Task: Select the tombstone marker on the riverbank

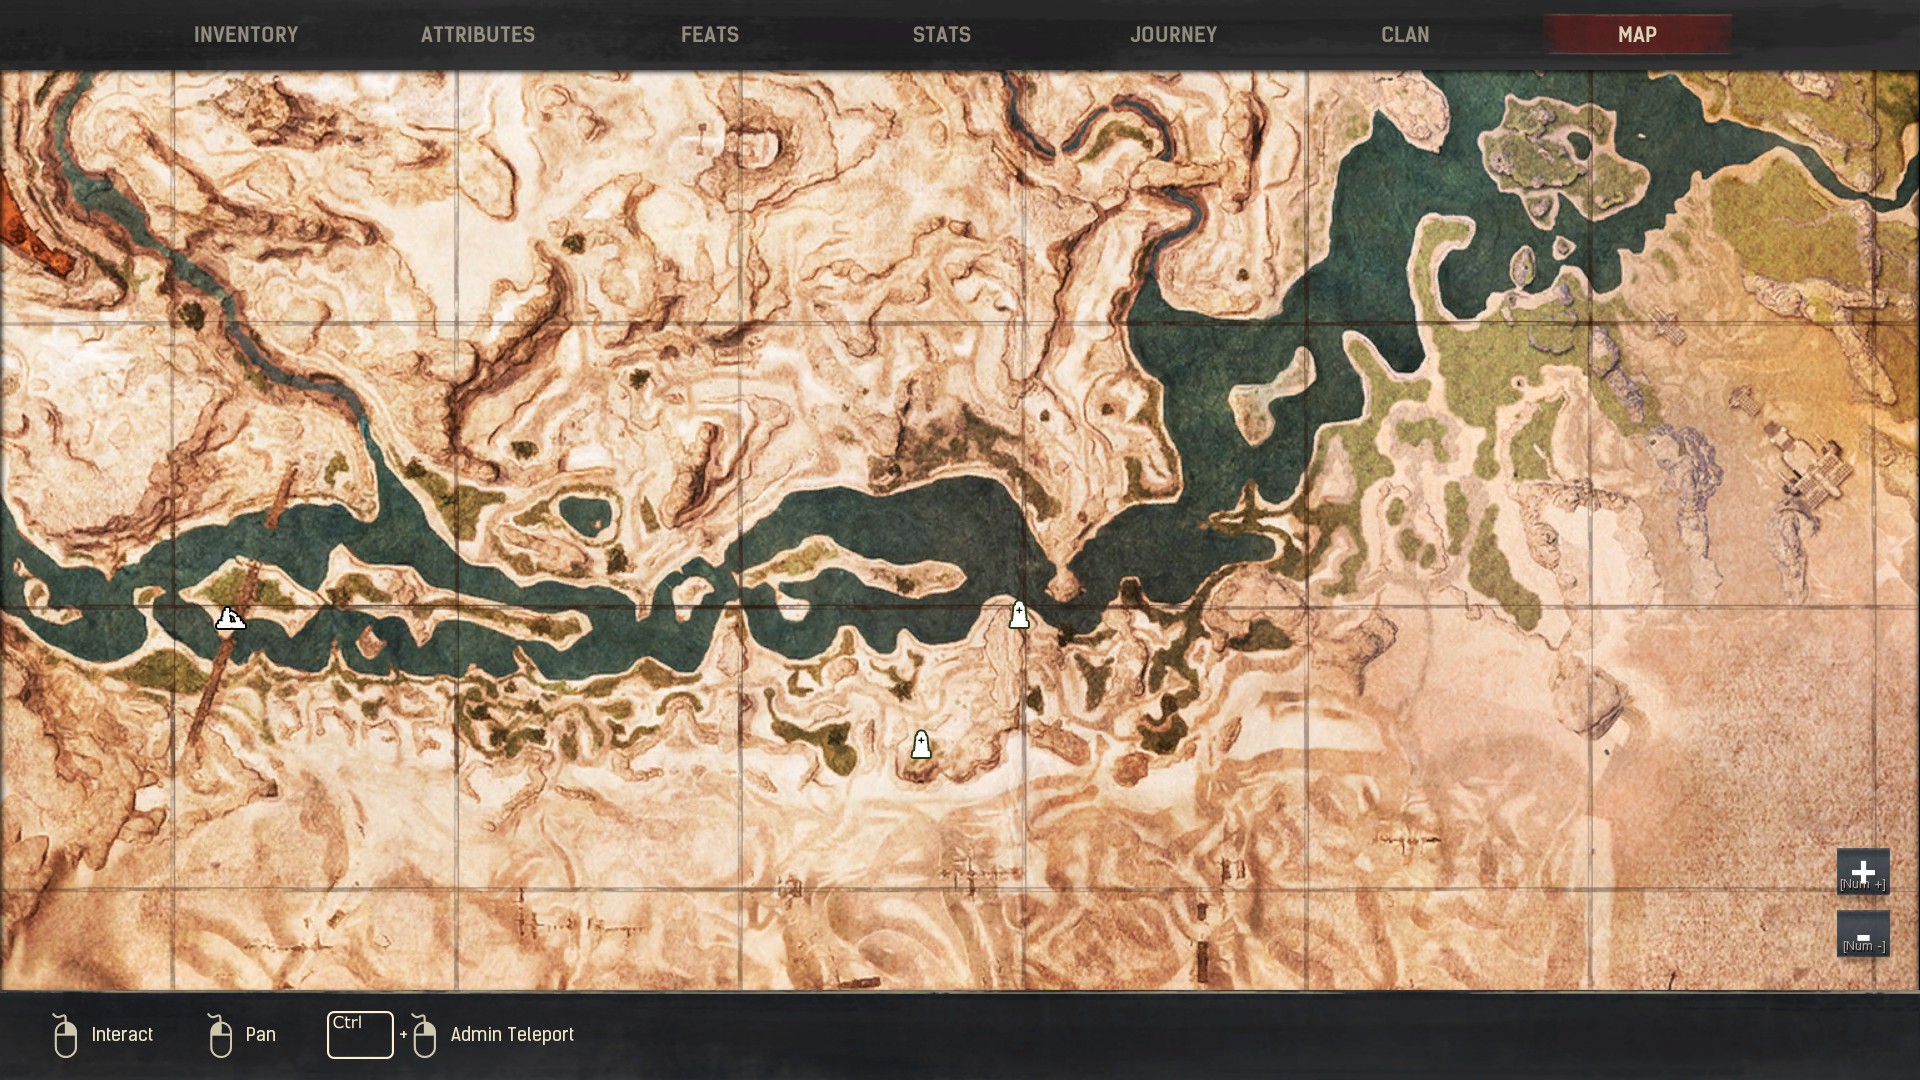Action: [1019, 615]
